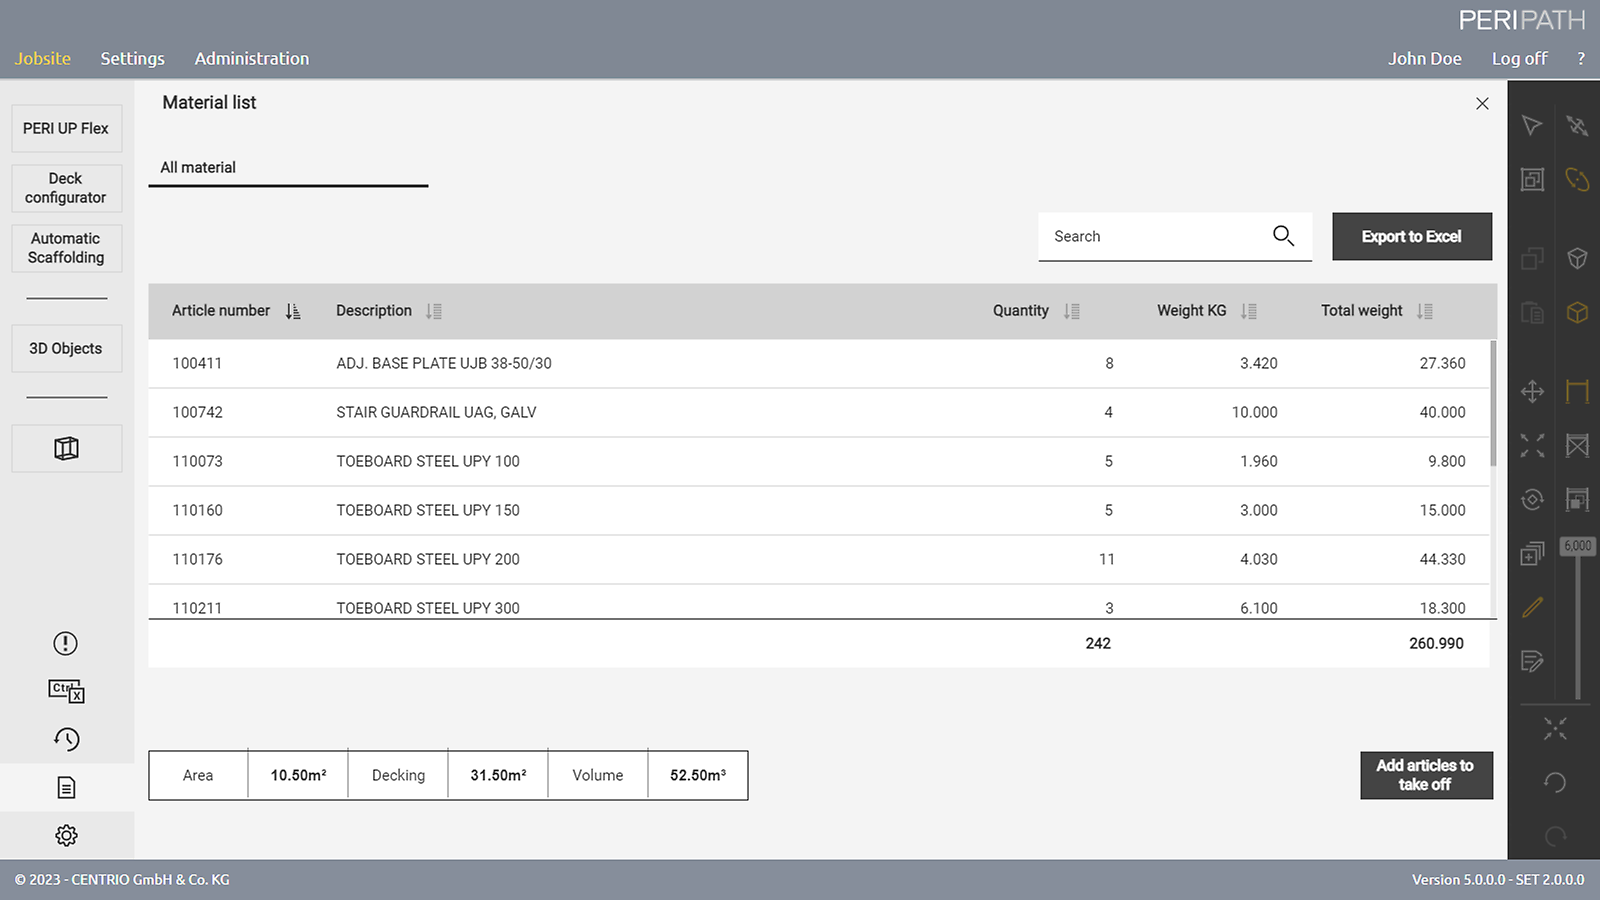Screen dimensions: 1600x900
Task: Click the Export to Excel button
Action: click(1411, 237)
